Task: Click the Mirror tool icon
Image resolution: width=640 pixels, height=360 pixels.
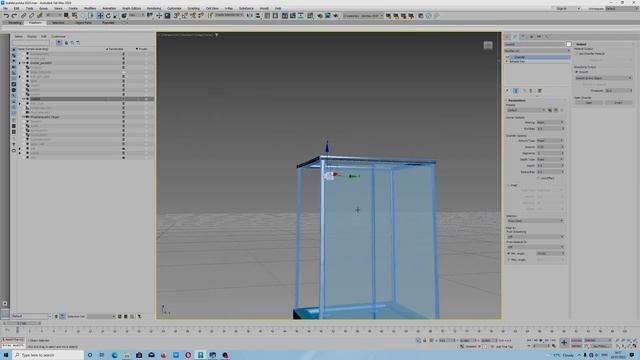Action: [250, 16]
